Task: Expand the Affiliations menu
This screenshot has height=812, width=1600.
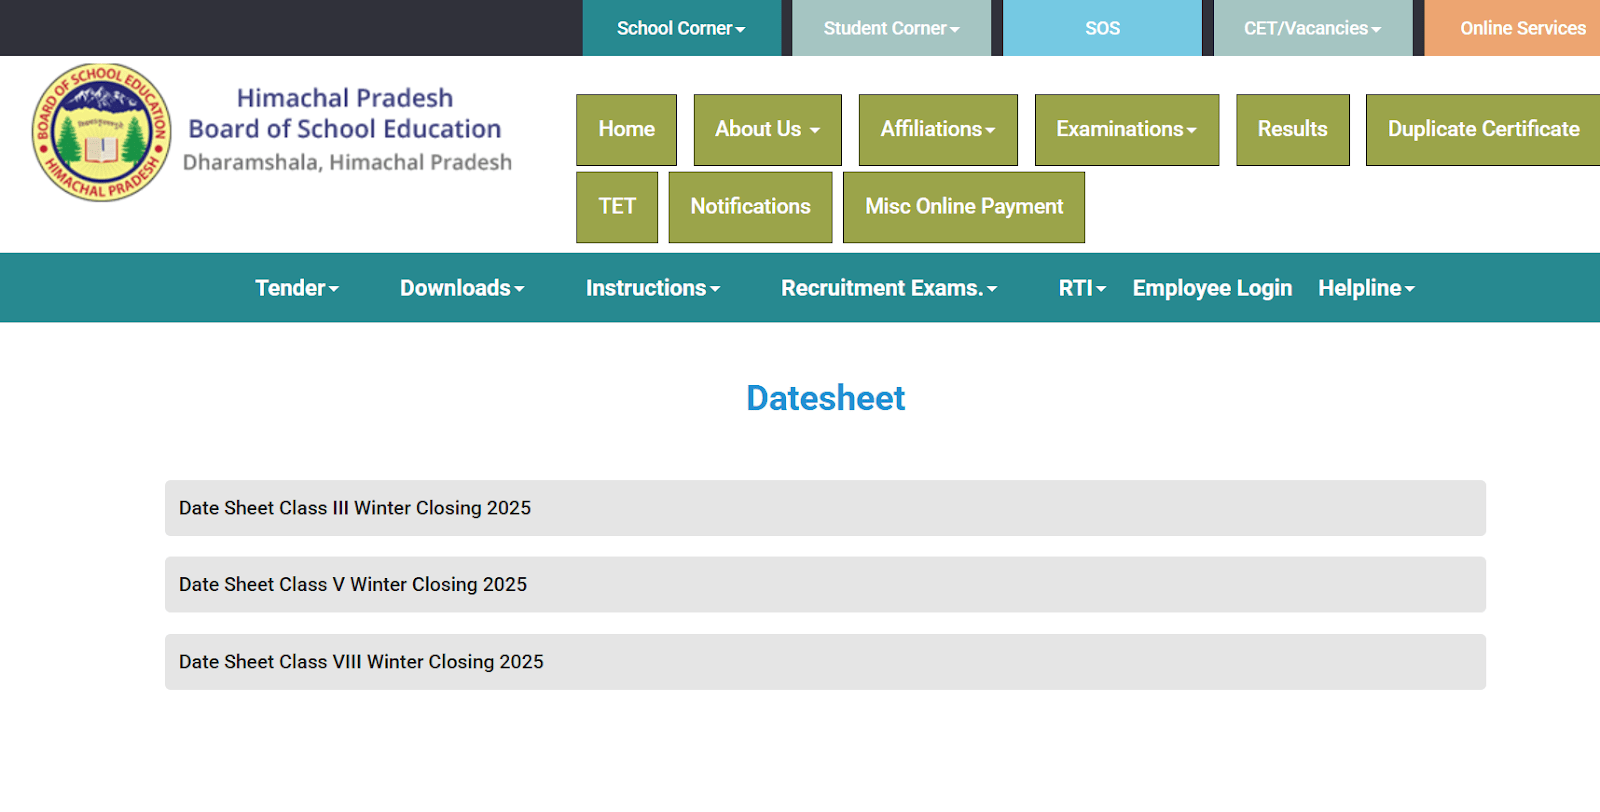Action: (x=938, y=129)
